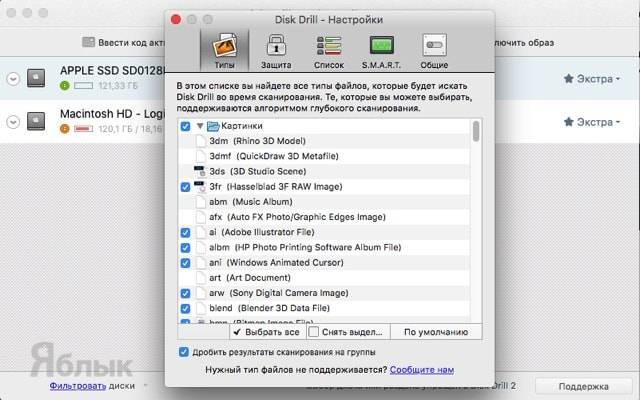Select the afx Auto FX Photo/Graphic row
Screen dimensions: 640x400
(x=324, y=217)
